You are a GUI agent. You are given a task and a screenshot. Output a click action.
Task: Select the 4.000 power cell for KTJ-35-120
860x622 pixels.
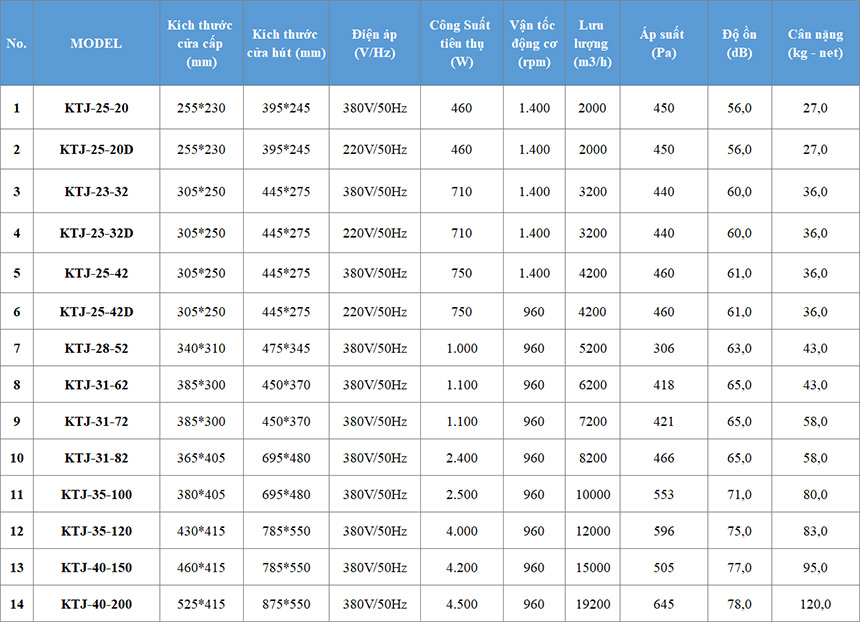[x=461, y=531]
